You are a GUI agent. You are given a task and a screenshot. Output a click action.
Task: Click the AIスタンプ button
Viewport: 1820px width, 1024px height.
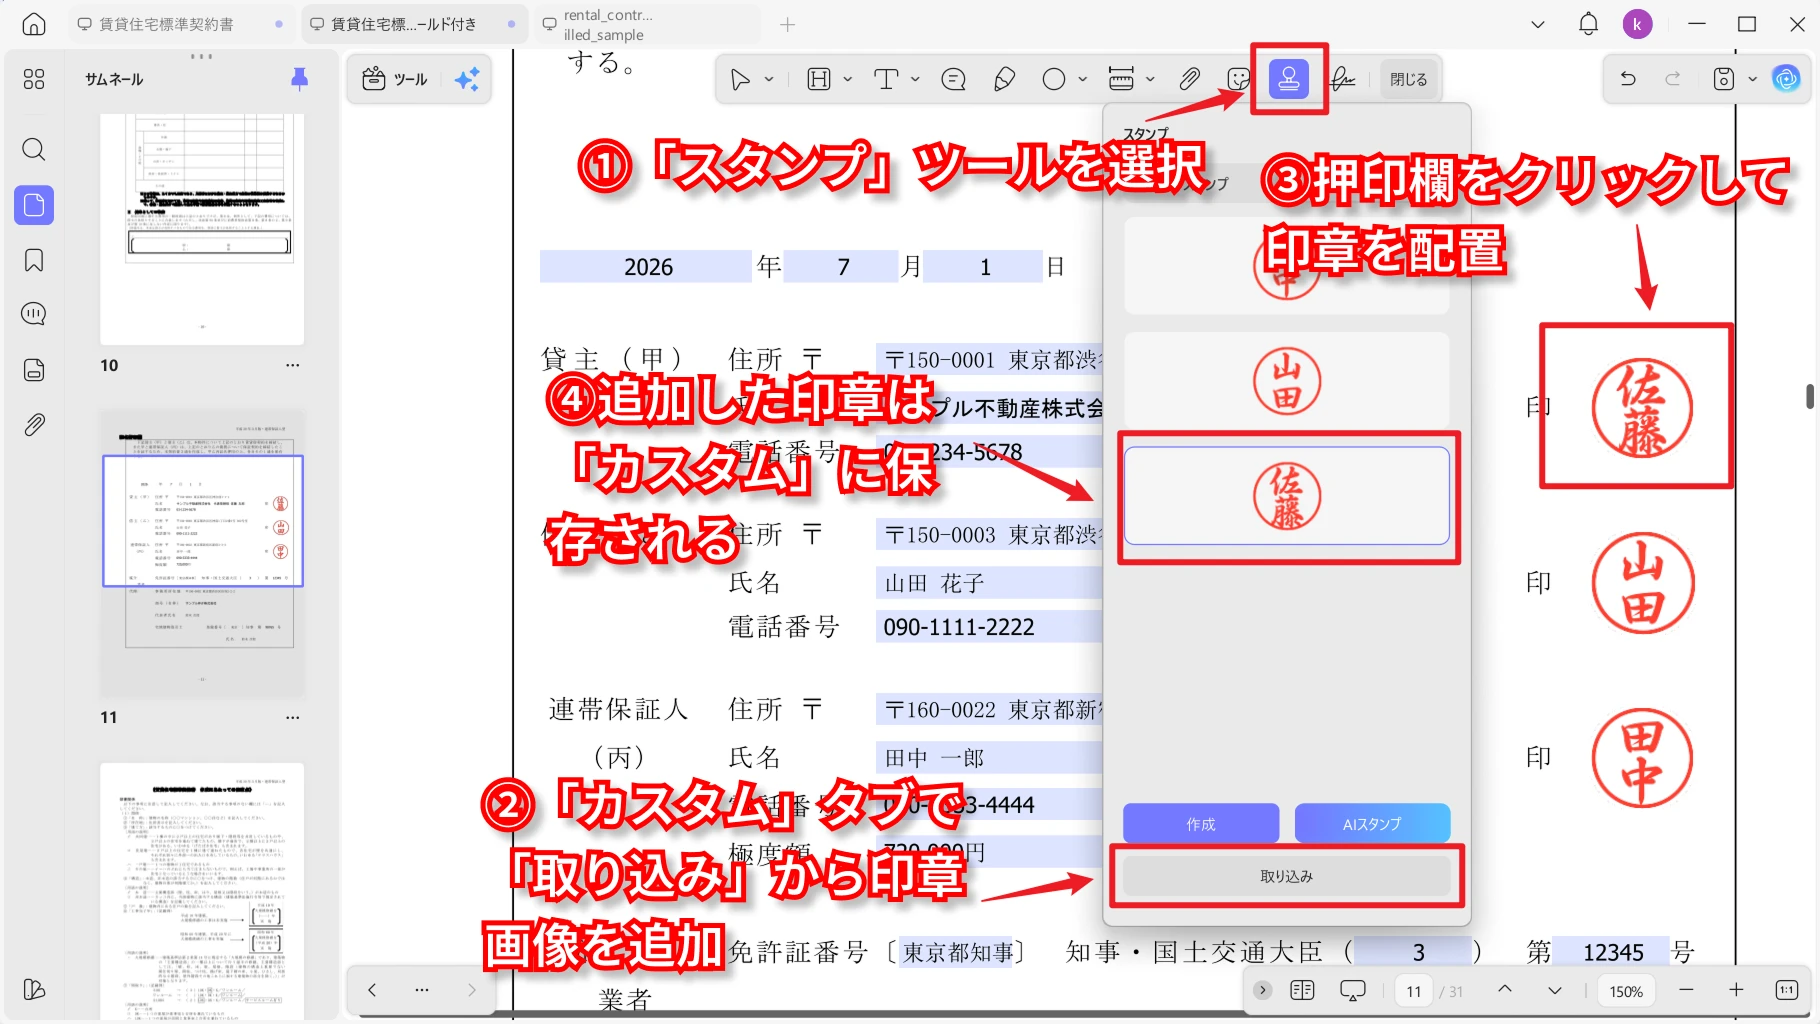(x=1372, y=824)
